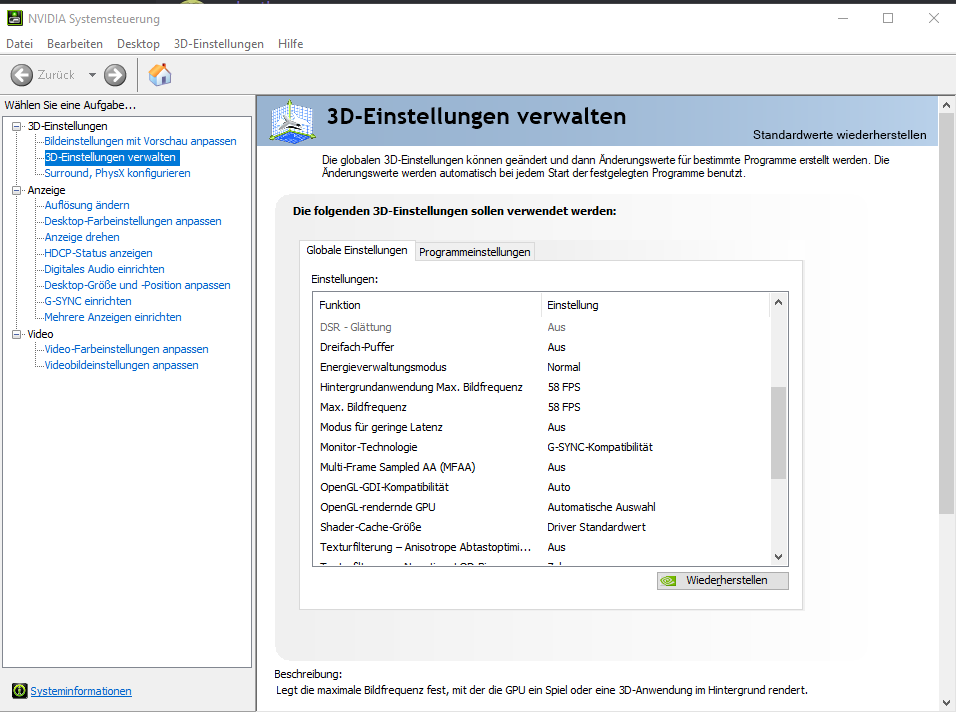The height and width of the screenshot is (713, 956).
Task: Switch to the Globale Einstellungen tab
Action: pos(357,250)
